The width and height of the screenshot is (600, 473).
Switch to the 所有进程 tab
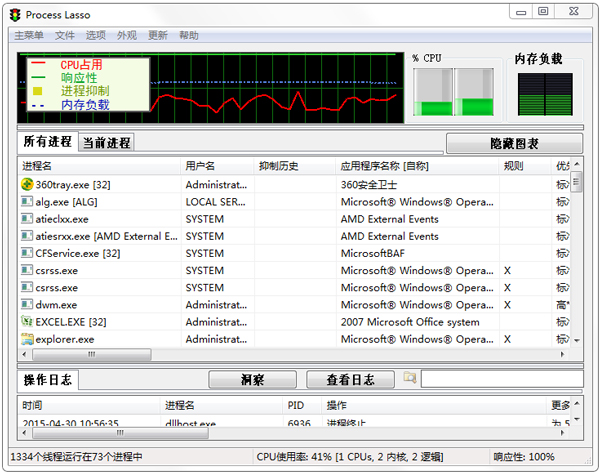pyautogui.click(x=47, y=141)
